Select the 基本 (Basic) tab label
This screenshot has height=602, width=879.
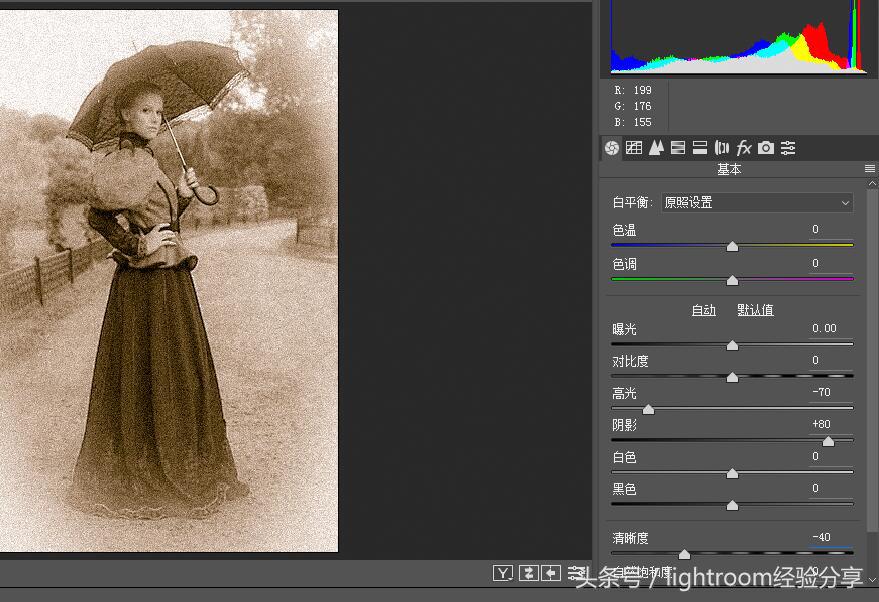(729, 169)
